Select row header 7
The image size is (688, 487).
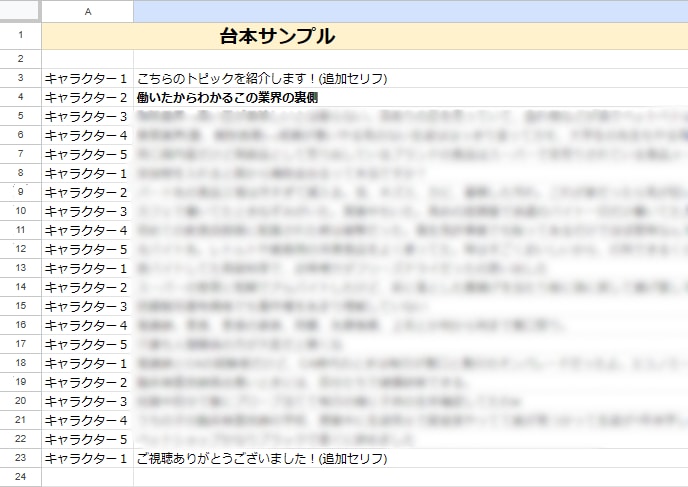[x=21, y=154]
